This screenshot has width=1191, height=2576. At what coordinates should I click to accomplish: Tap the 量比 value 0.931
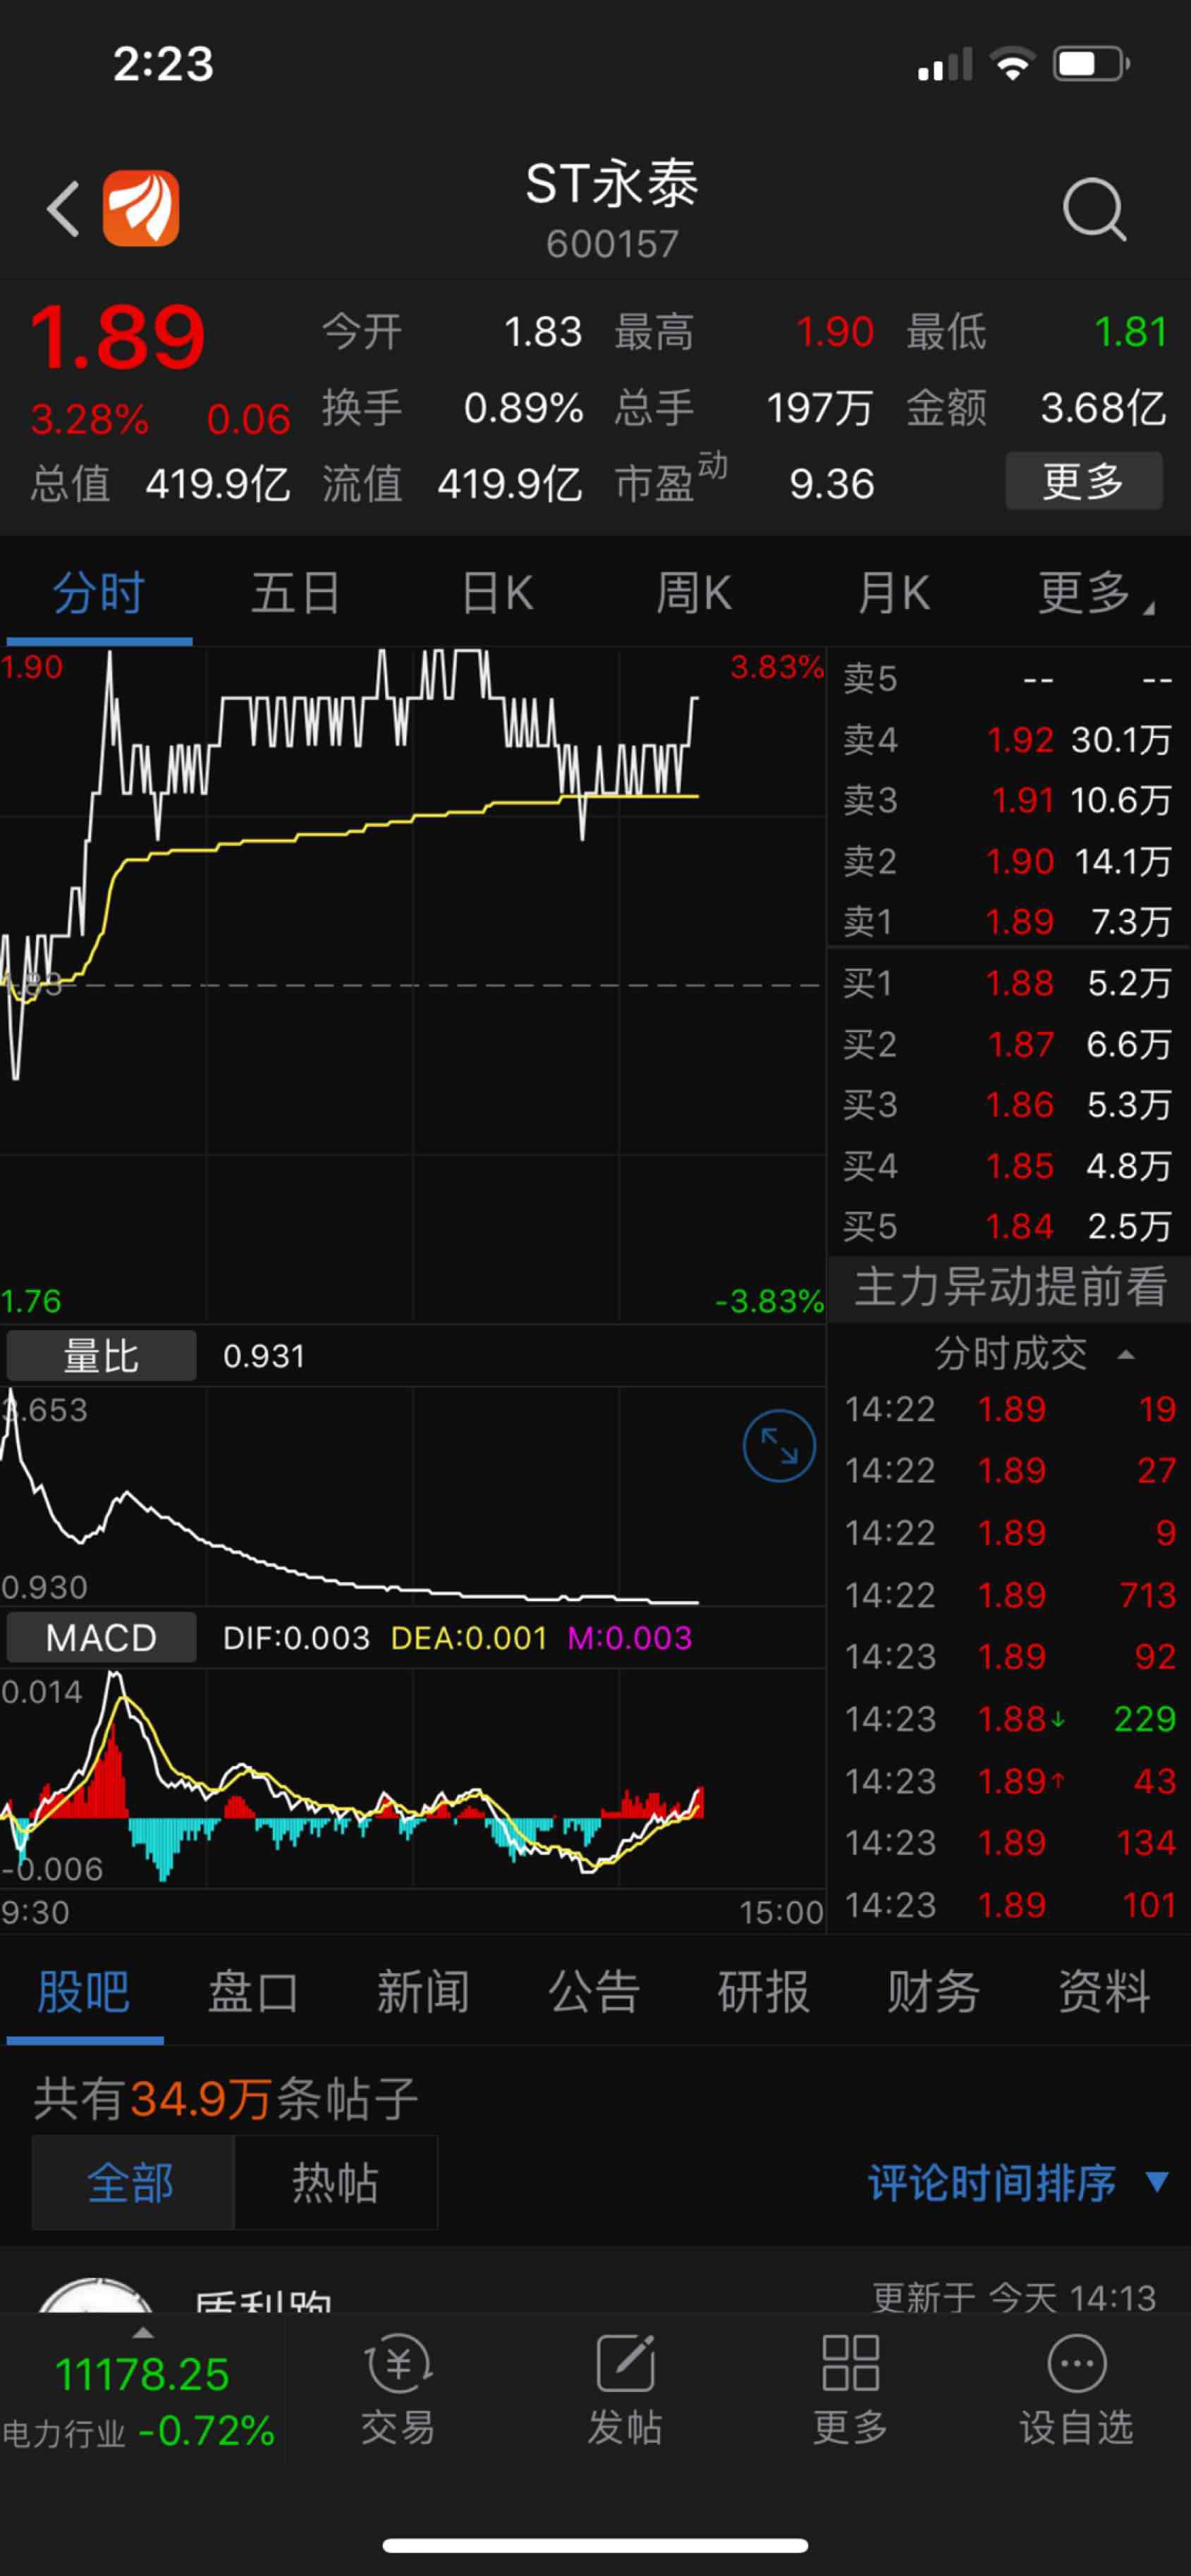pyautogui.click(x=264, y=1356)
